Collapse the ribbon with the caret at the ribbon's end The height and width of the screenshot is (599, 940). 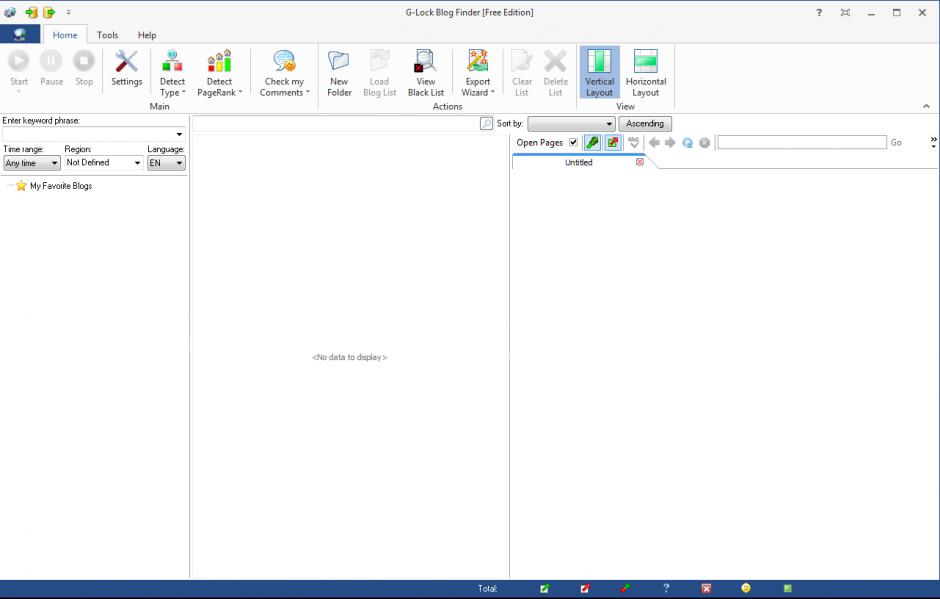tap(926, 106)
